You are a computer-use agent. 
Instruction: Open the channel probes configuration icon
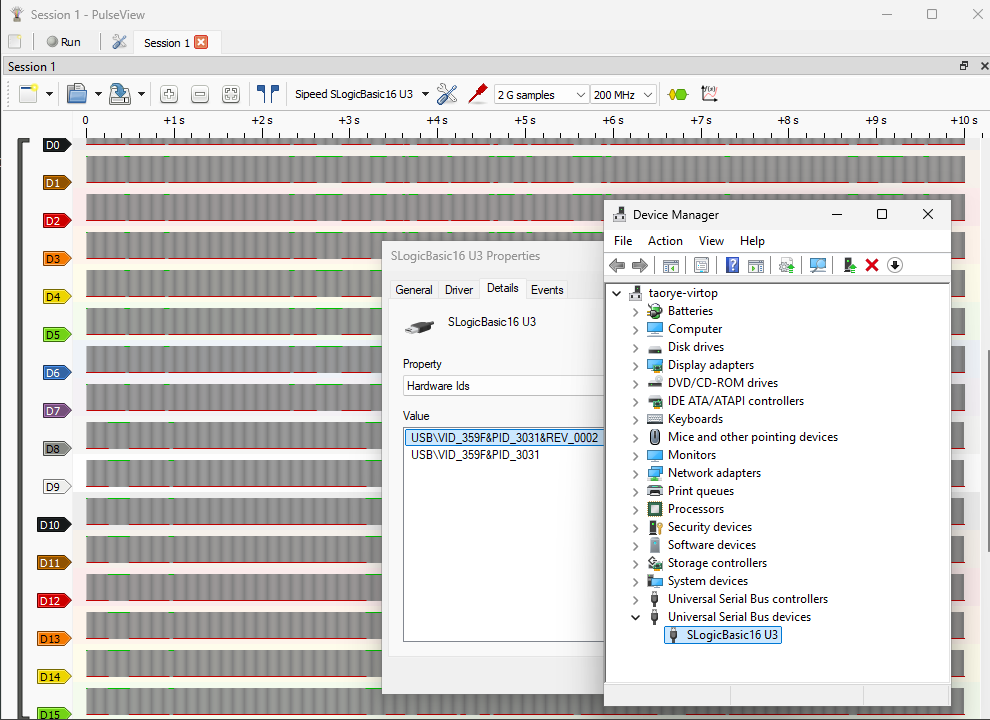click(x=478, y=94)
